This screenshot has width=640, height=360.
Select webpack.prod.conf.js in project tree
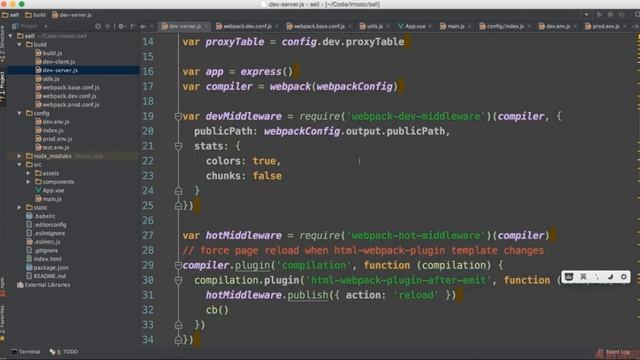click(x=67, y=104)
